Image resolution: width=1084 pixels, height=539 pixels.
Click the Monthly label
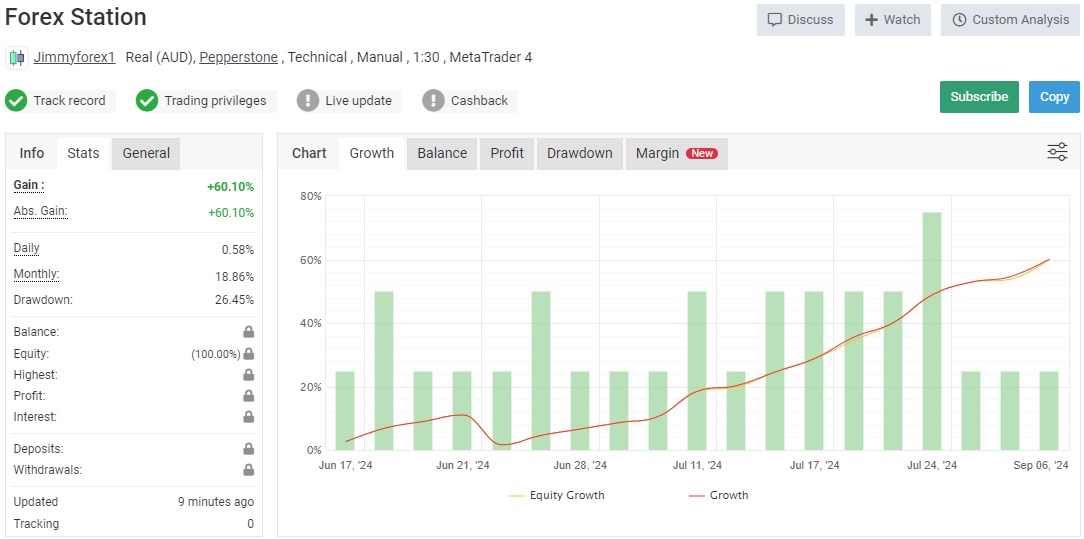click(x=37, y=274)
